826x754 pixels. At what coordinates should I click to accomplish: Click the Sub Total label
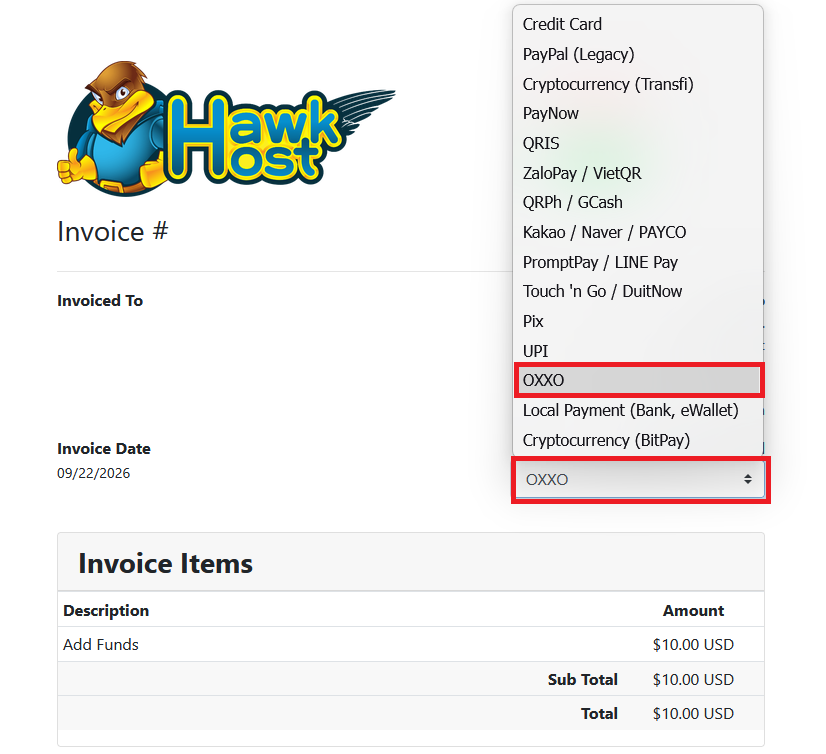coord(583,680)
